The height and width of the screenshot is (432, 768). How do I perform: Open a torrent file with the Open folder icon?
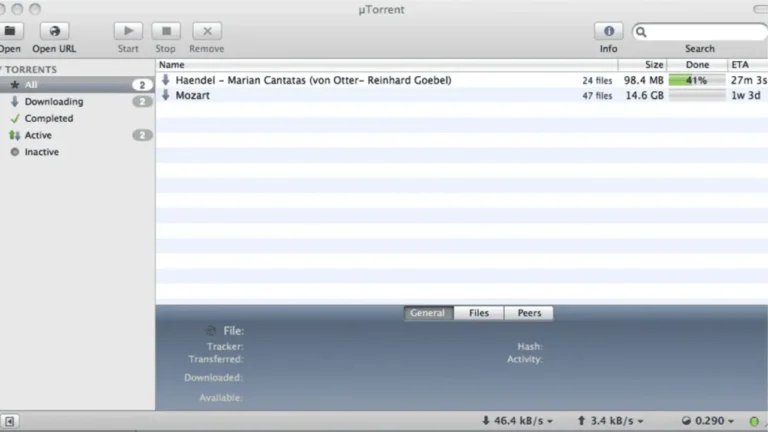[x=10, y=31]
